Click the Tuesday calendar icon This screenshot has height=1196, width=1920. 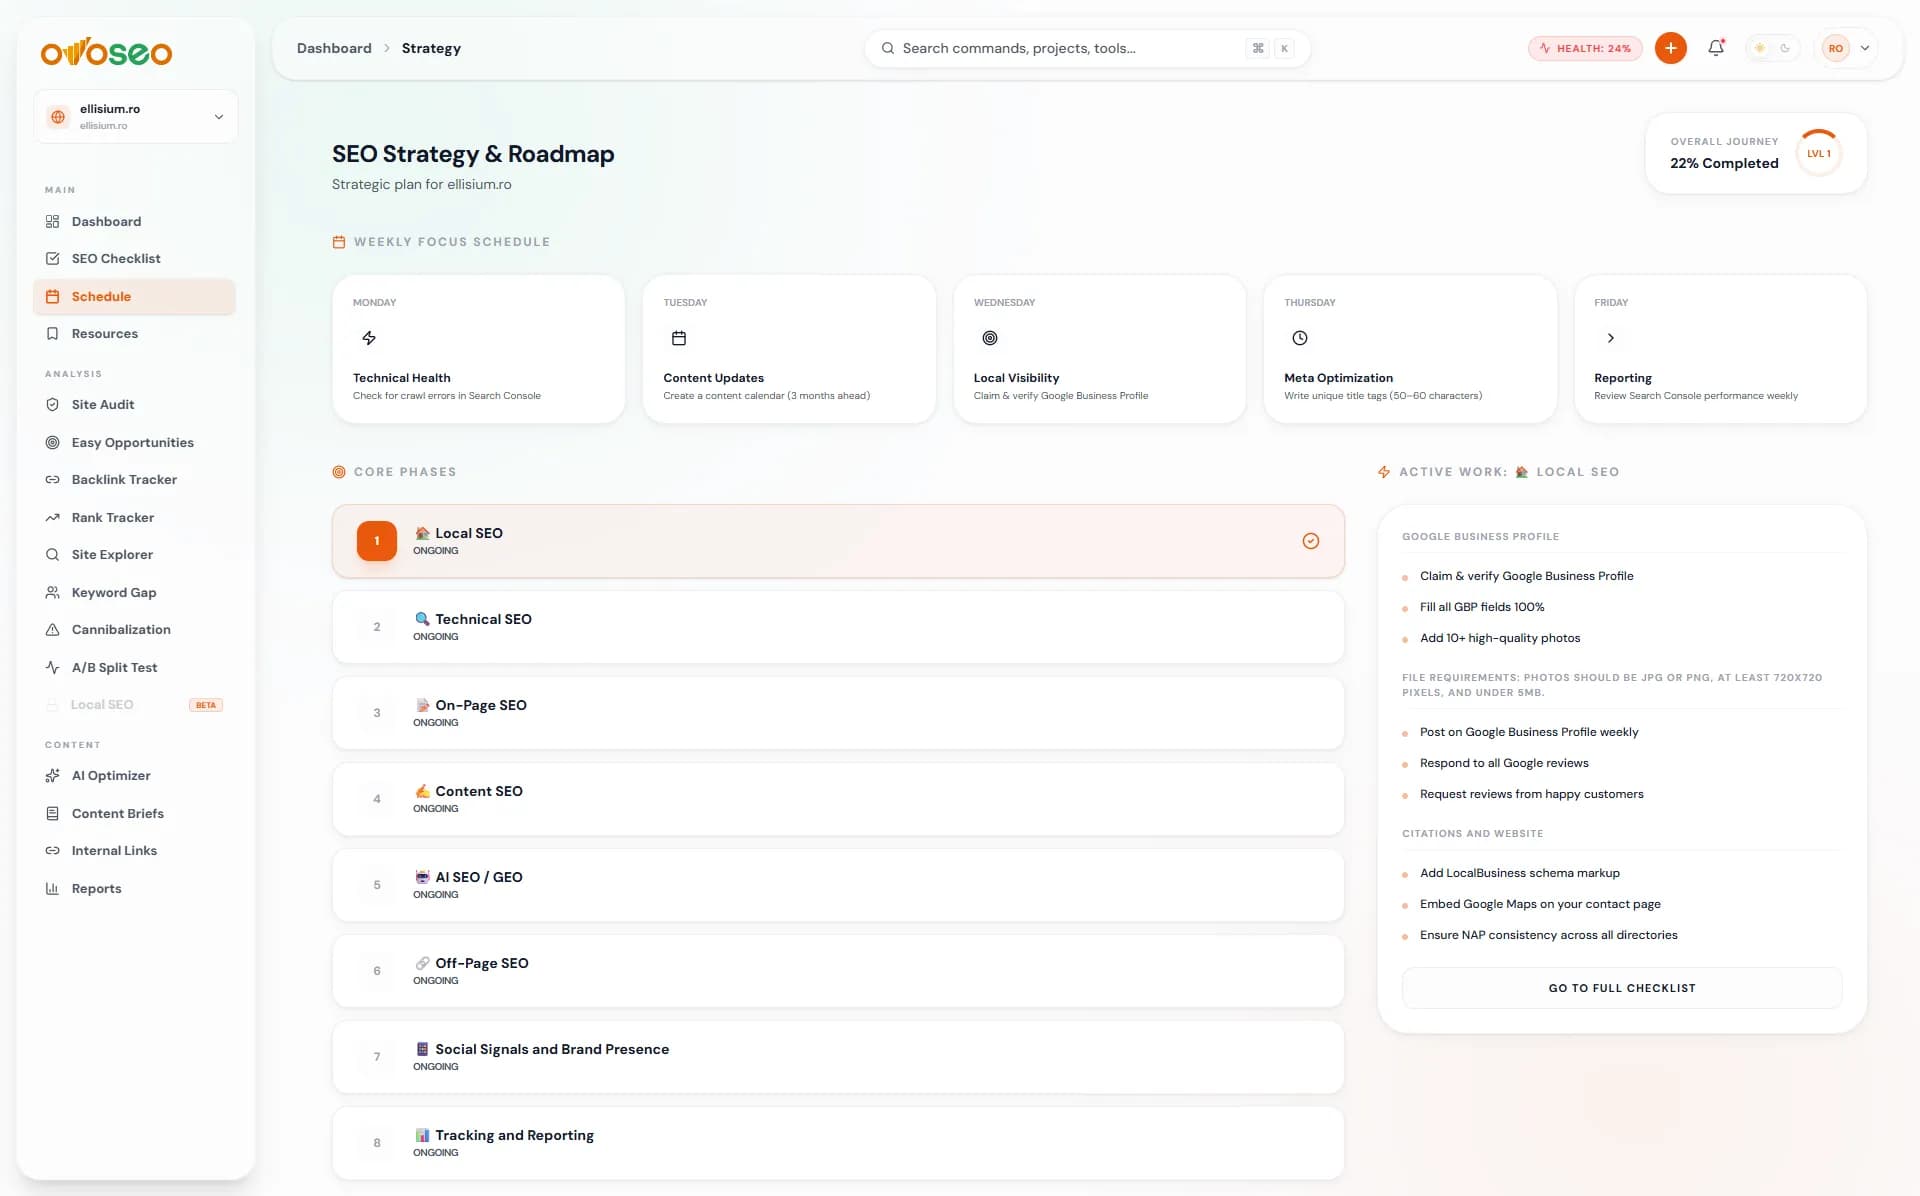point(679,338)
